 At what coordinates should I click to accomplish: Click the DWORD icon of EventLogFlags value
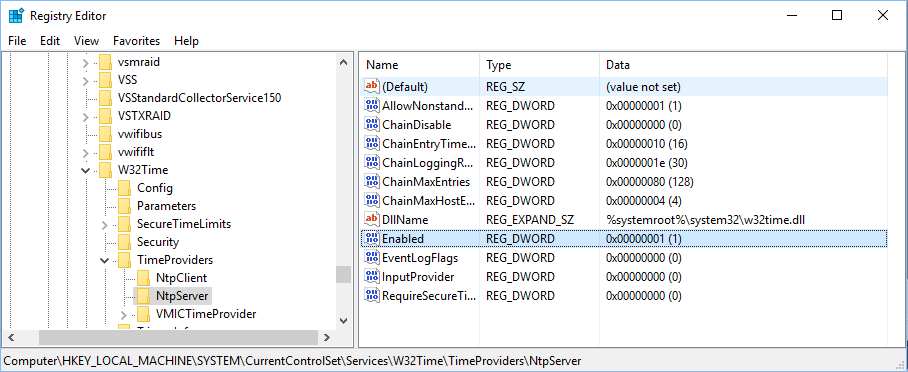pyautogui.click(x=371, y=257)
